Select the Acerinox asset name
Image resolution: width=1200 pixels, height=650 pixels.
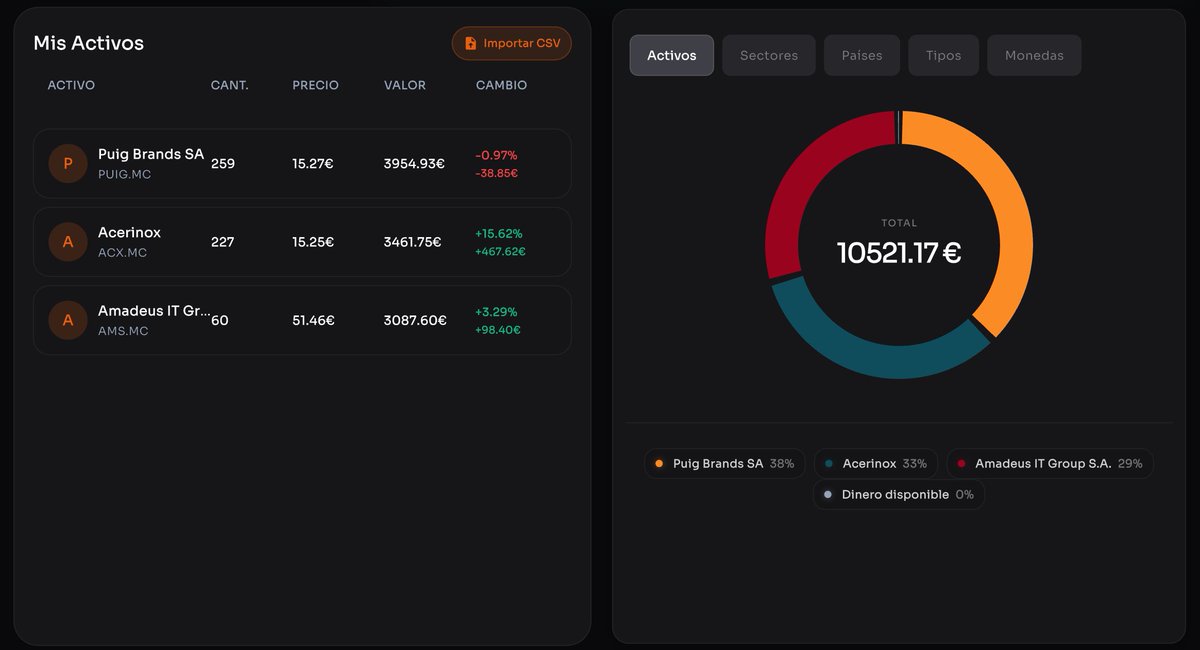click(129, 232)
